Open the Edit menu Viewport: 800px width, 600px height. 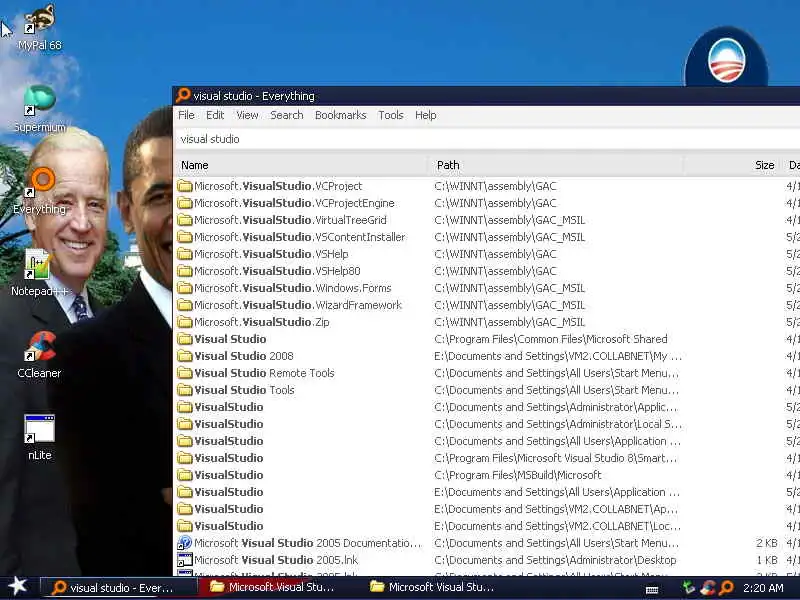click(215, 115)
